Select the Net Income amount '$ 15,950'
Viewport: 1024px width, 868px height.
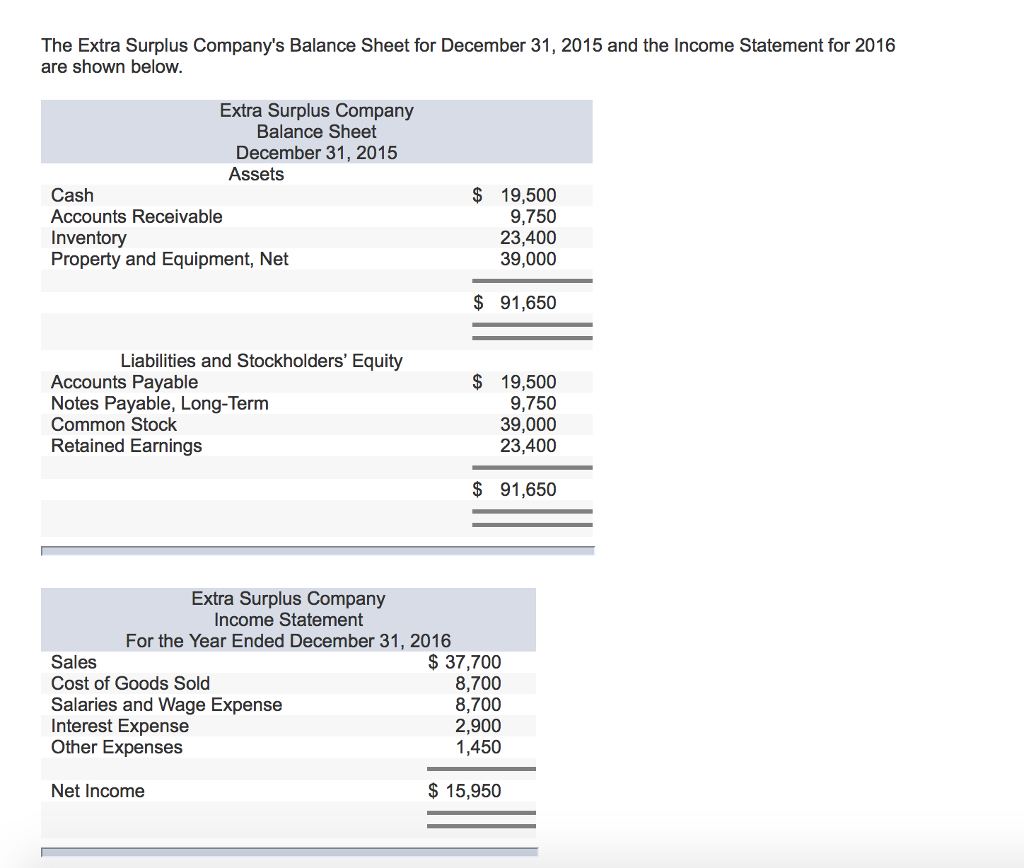[x=465, y=791]
